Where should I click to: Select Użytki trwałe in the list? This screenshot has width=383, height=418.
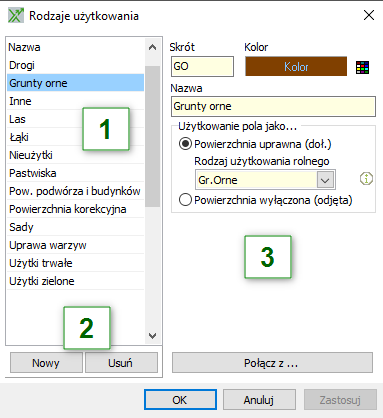coord(76,263)
